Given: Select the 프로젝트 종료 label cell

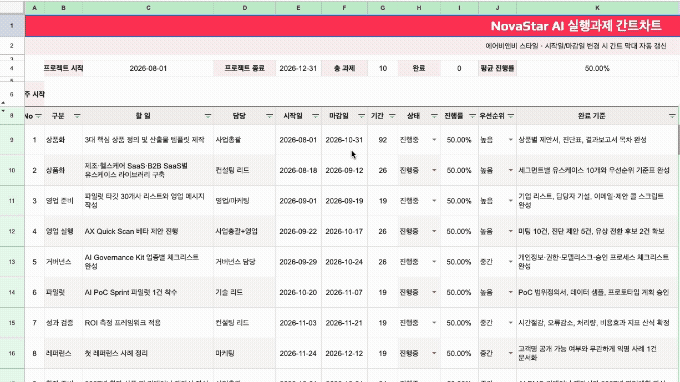Looking at the screenshot, I should pyautogui.click(x=245, y=68).
